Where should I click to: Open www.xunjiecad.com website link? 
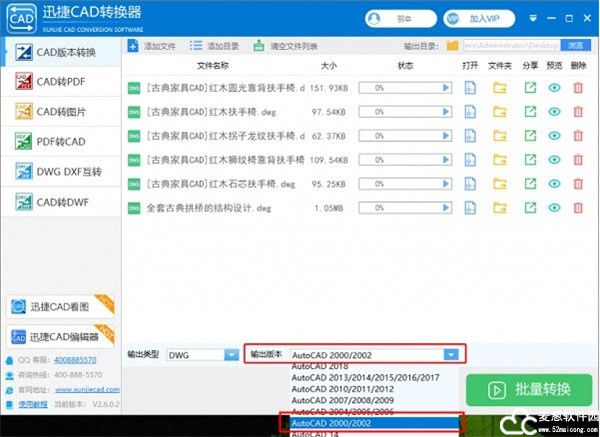(87, 390)
